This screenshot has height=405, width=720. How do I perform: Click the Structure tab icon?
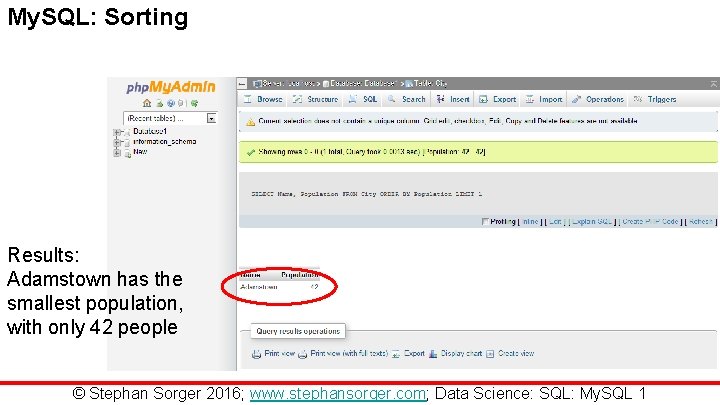click(x=298, y=99)
